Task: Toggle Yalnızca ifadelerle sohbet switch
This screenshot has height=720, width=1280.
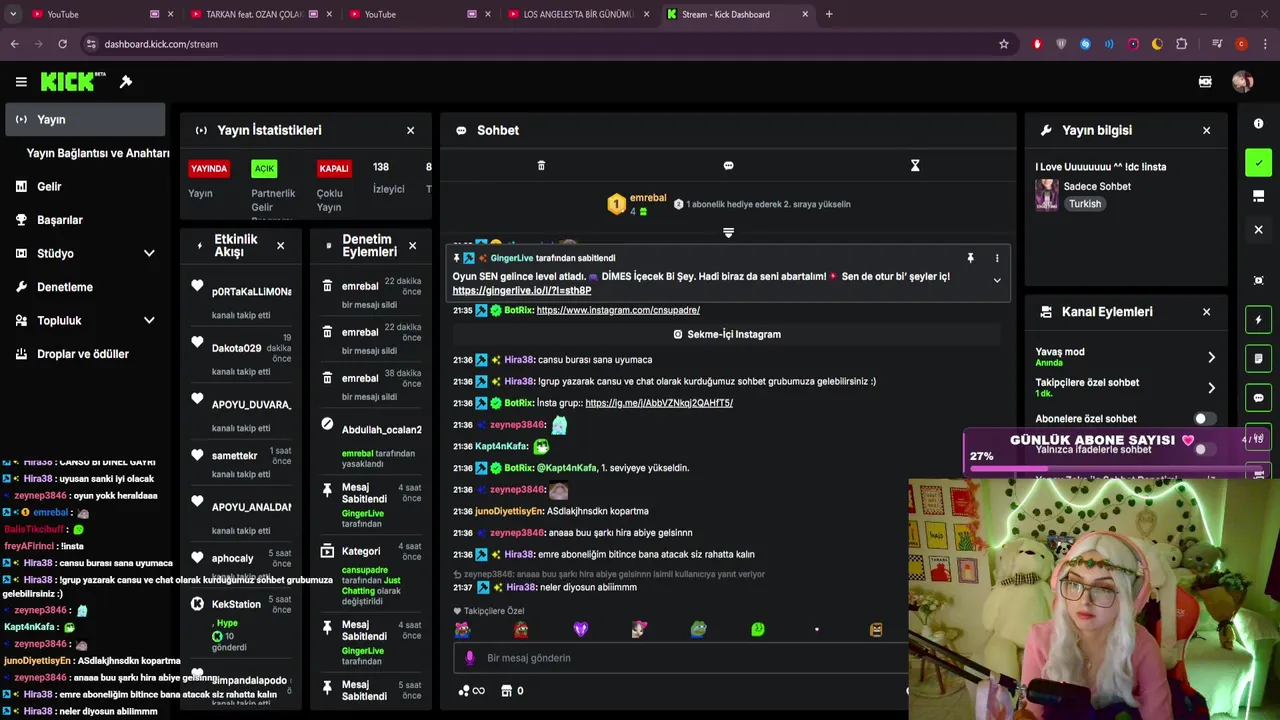Action: click(x=1205, y=449)
